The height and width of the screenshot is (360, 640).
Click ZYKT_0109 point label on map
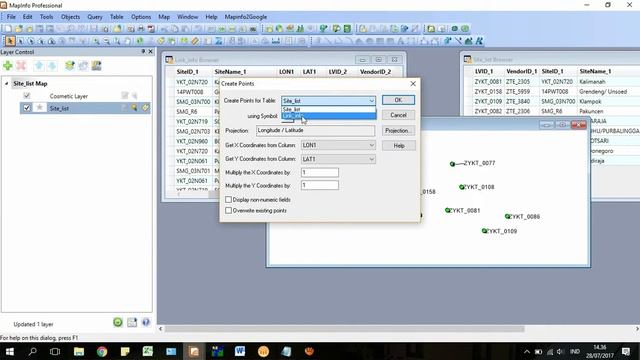click(502, 231)
